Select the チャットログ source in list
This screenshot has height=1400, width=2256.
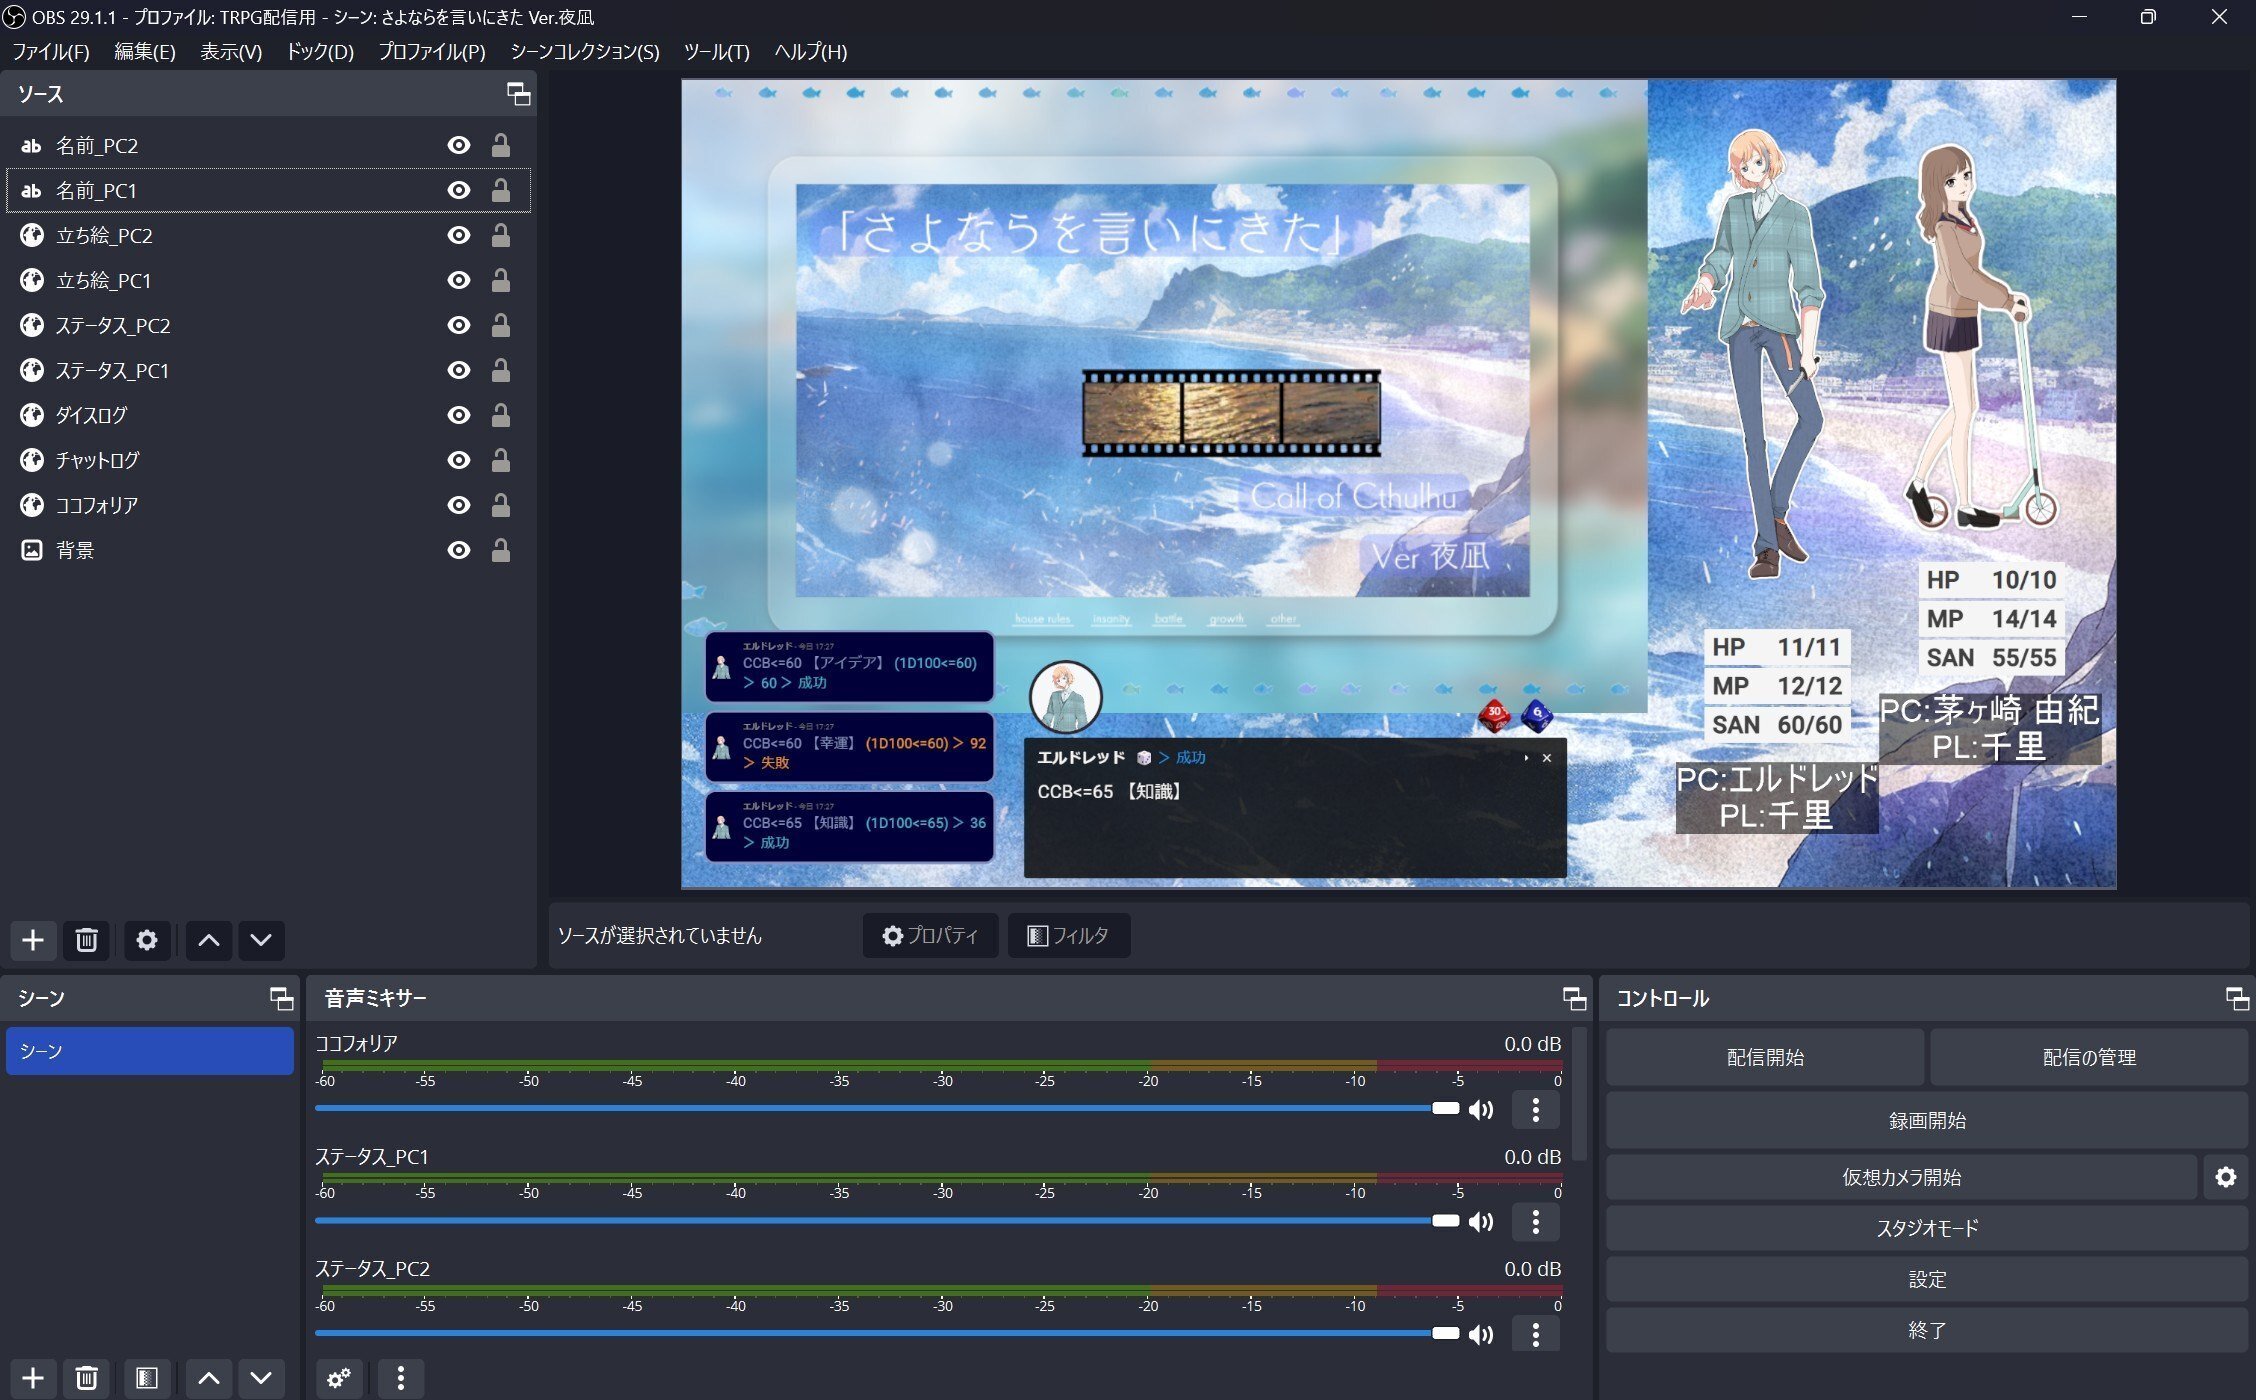click(98, 460)
